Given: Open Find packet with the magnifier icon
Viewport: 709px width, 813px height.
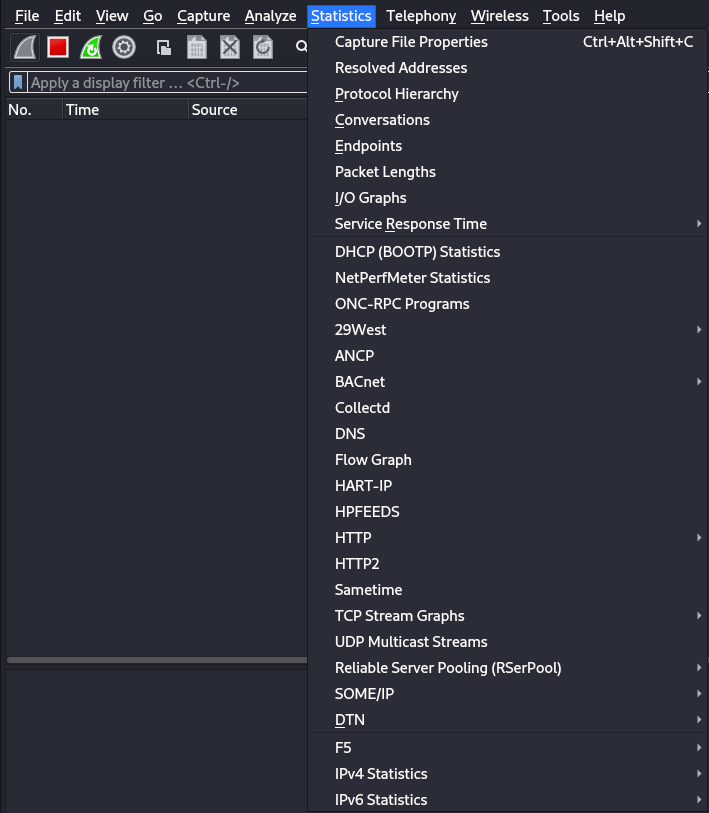Looking at the screenshot, I should pyautogui.click(x=301, y=46).
